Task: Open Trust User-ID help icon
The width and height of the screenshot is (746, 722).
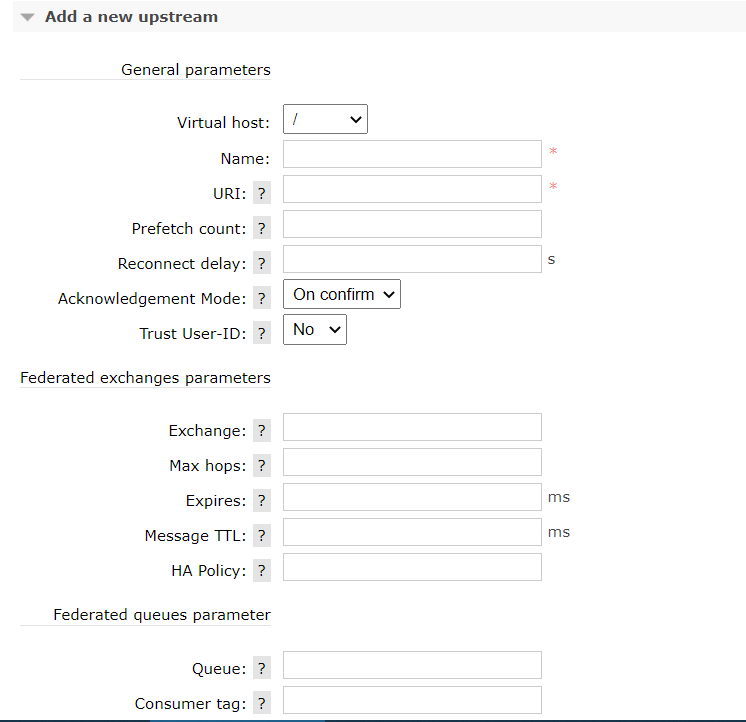Action: [x=262, y=334]
